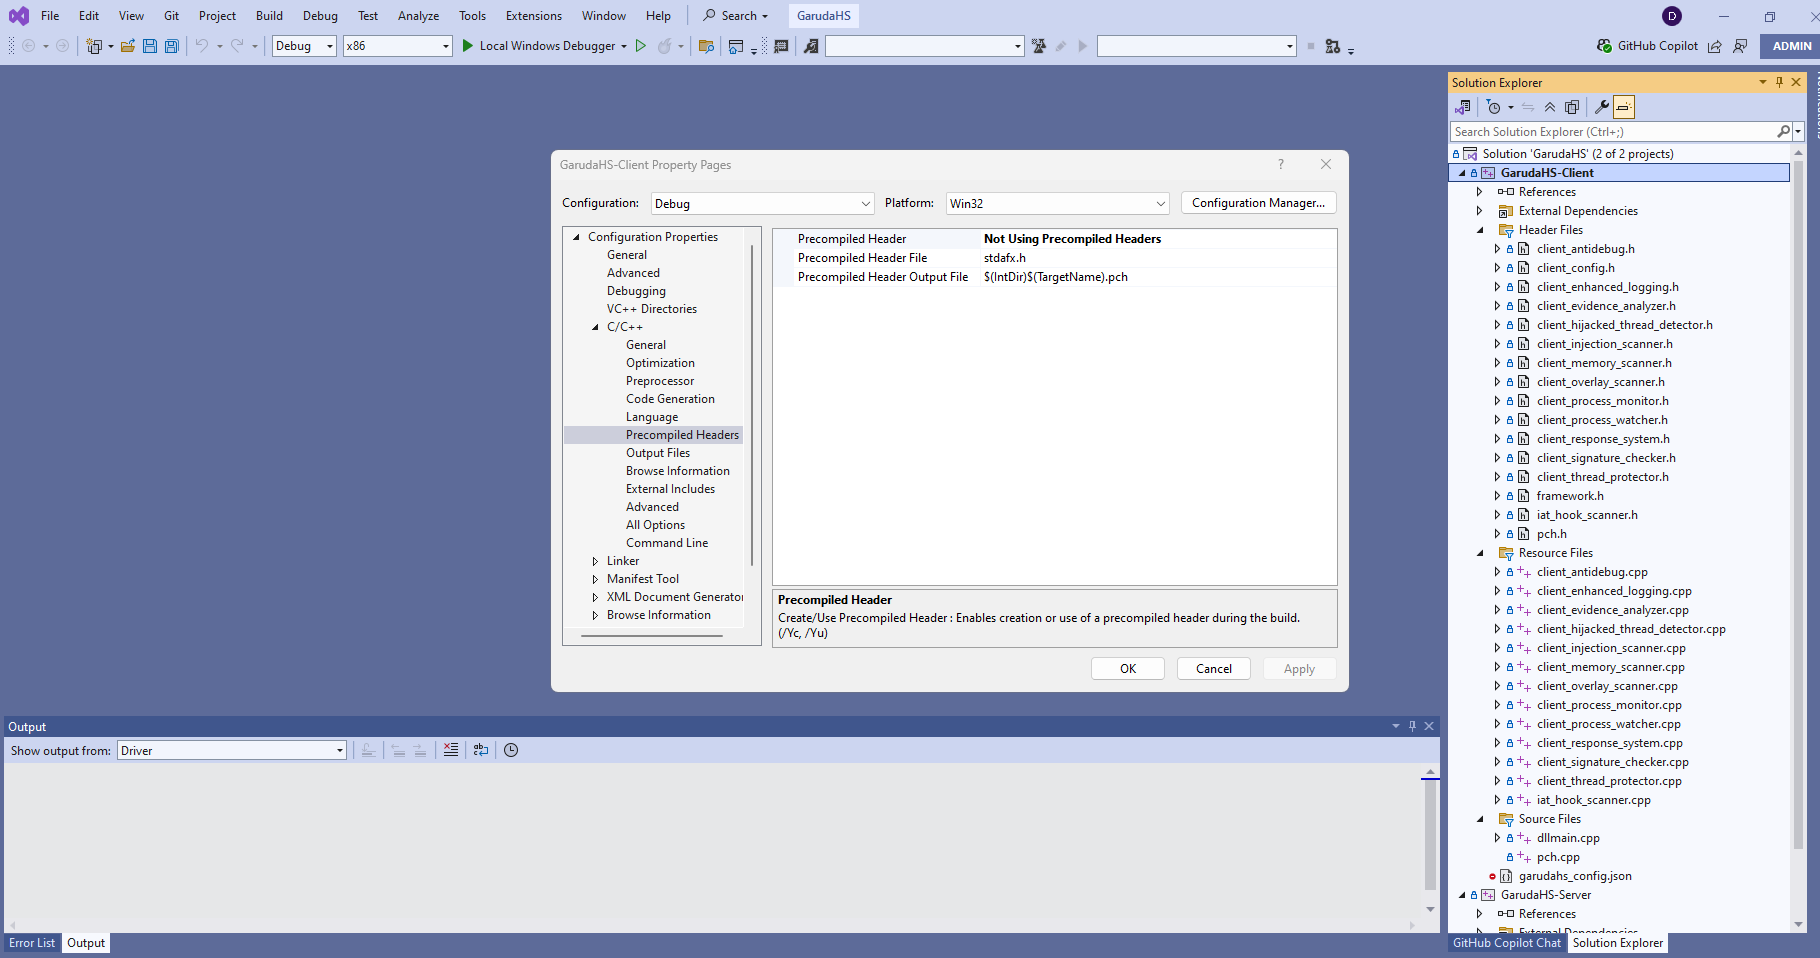This screenshot has width=1820, height=958.
Task: Open the Debug menu
Action: pos(320,16)
